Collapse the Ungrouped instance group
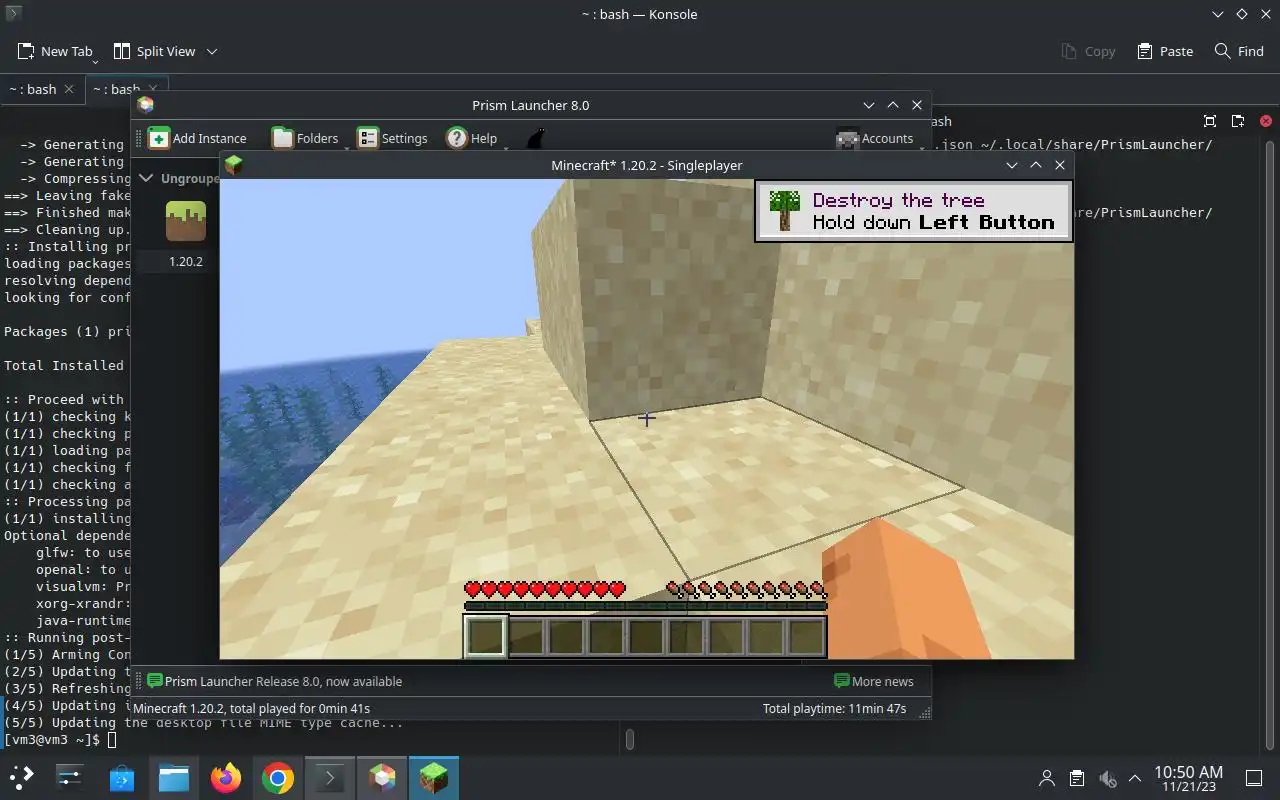 (x=146, y=178)
